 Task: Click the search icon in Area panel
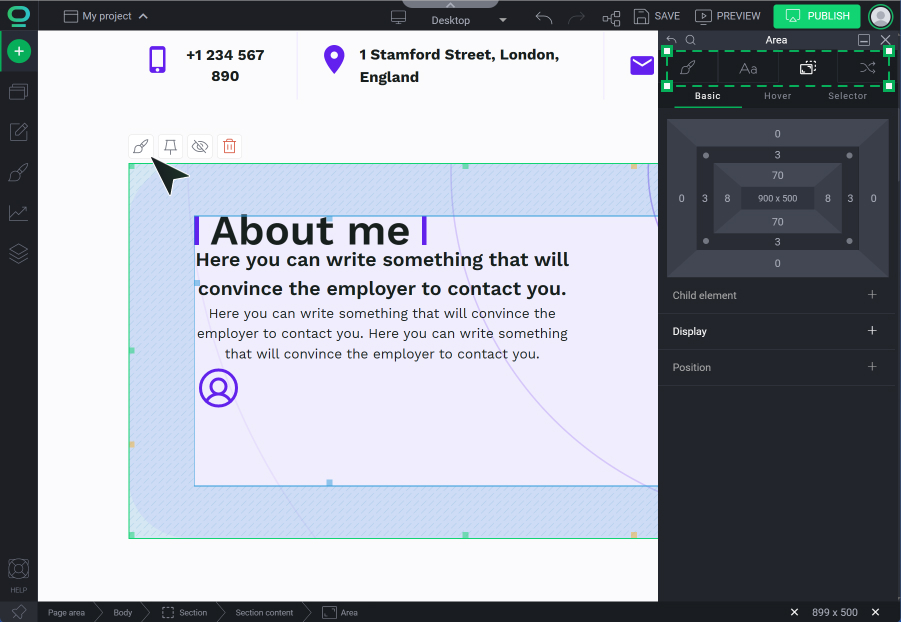691,40
